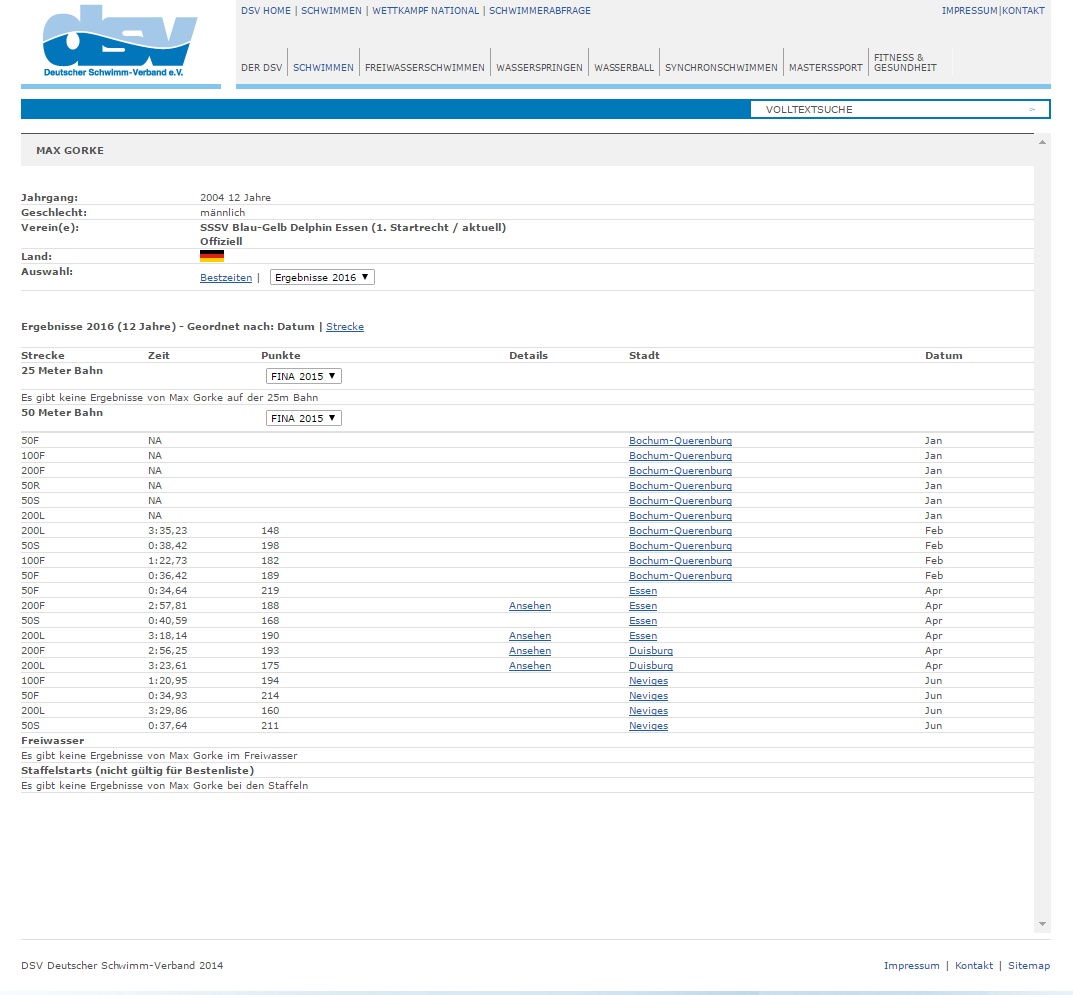Open WETTKAMPF NATIONAL breadcrumb
The width and height of the screenshot is (1073, 995).
click(x=426, y=11)
